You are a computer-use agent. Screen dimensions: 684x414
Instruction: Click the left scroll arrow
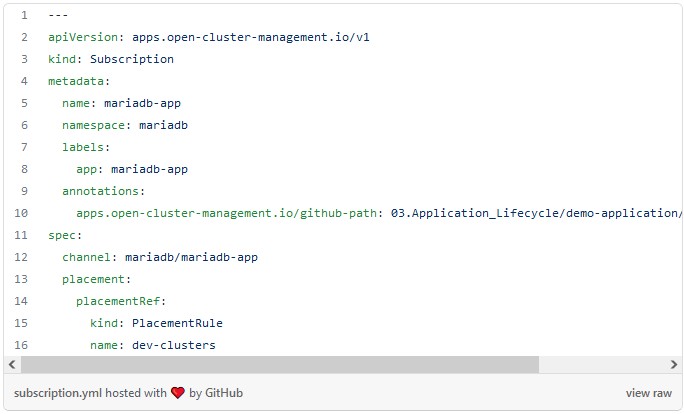pos(12,364)
